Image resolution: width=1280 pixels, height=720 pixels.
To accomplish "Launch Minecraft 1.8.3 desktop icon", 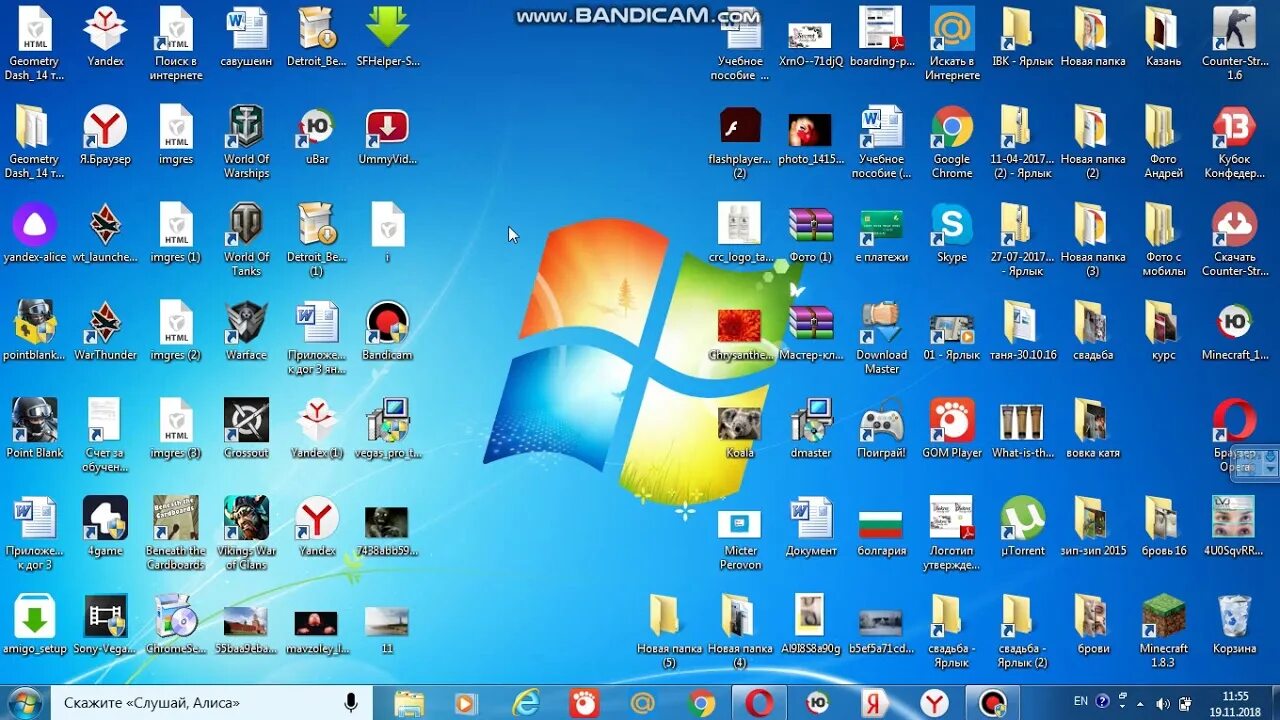I will tap(1164, 631).
